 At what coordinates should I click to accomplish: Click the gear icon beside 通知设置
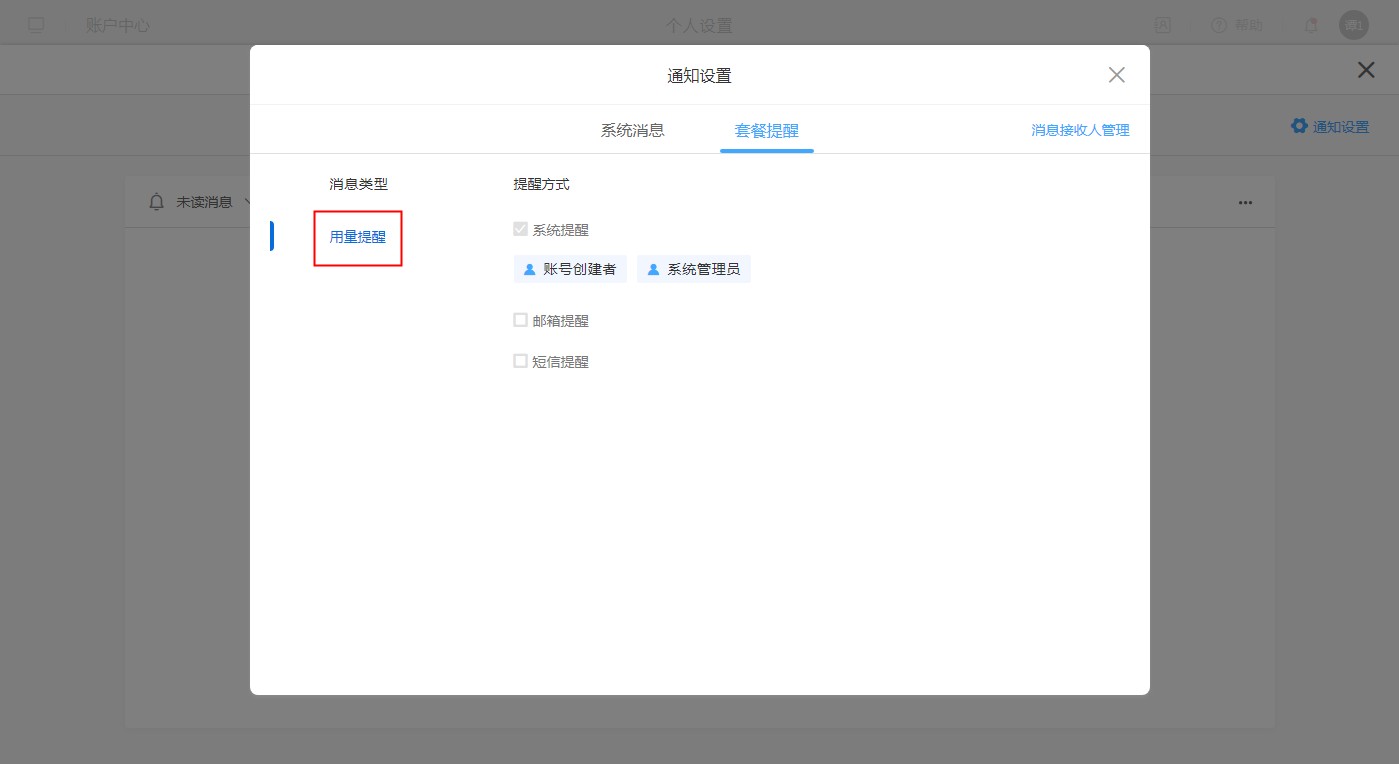click(1299, 126)
